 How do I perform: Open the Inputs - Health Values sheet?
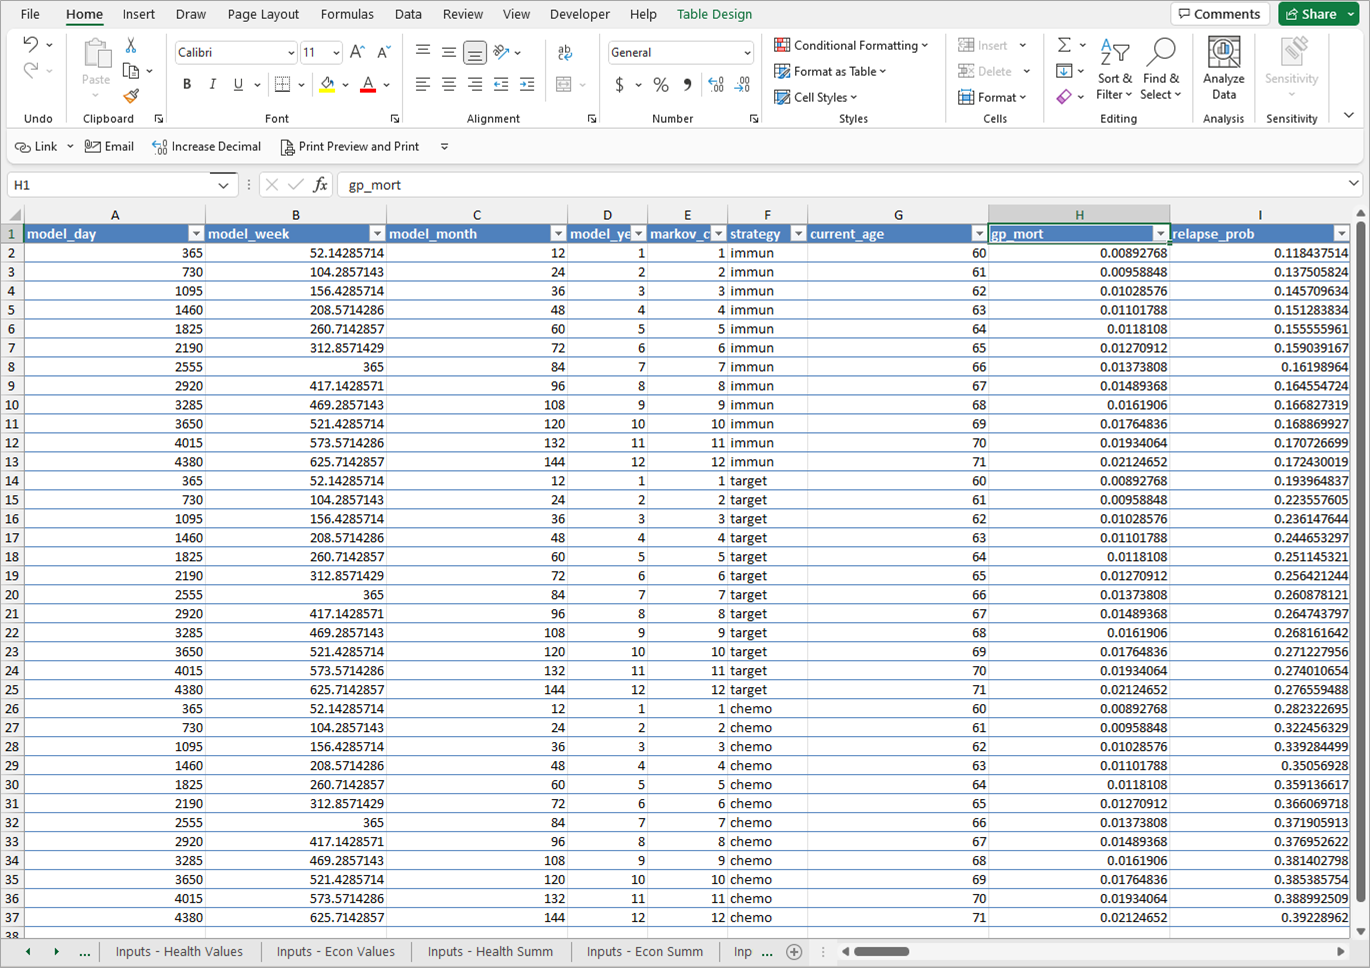pos(179,952)
